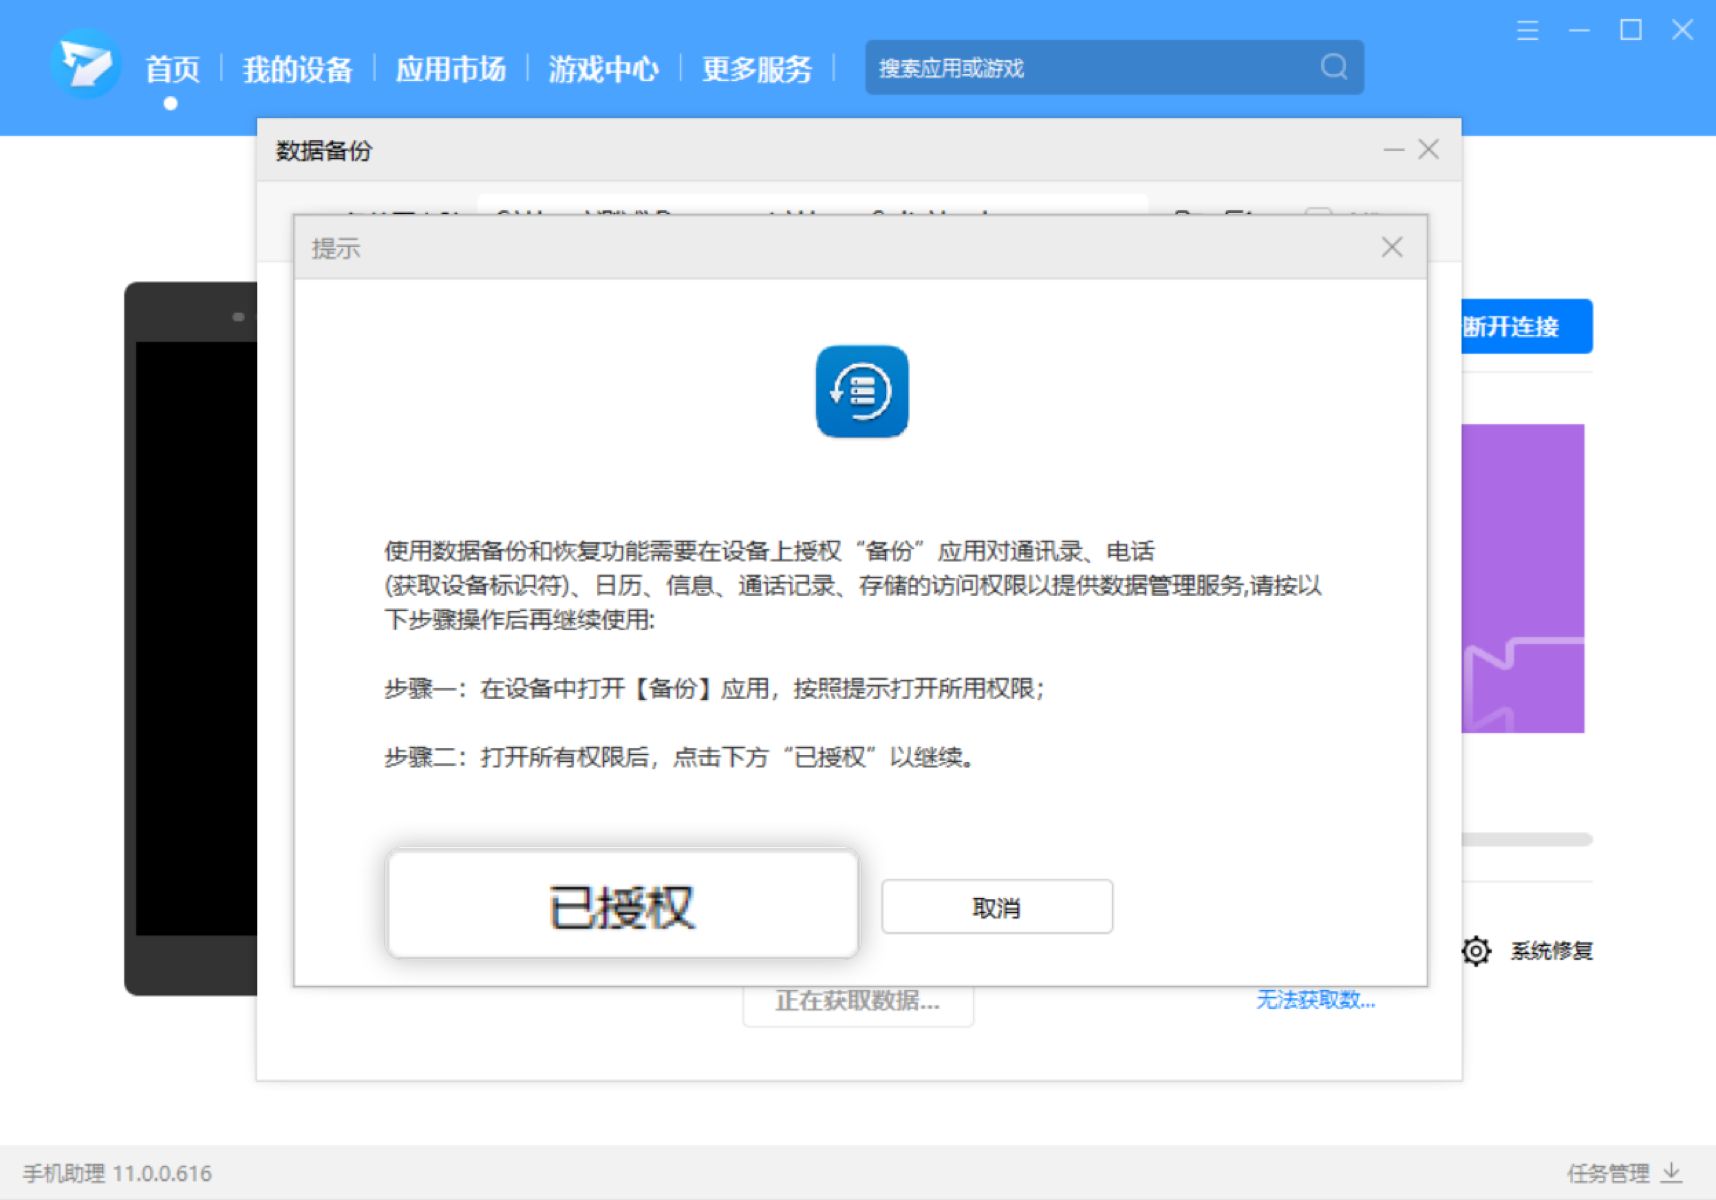The image size is (1716, 1200).
Task: Click the download icon beside 任务管理
Action: 1671,1171
